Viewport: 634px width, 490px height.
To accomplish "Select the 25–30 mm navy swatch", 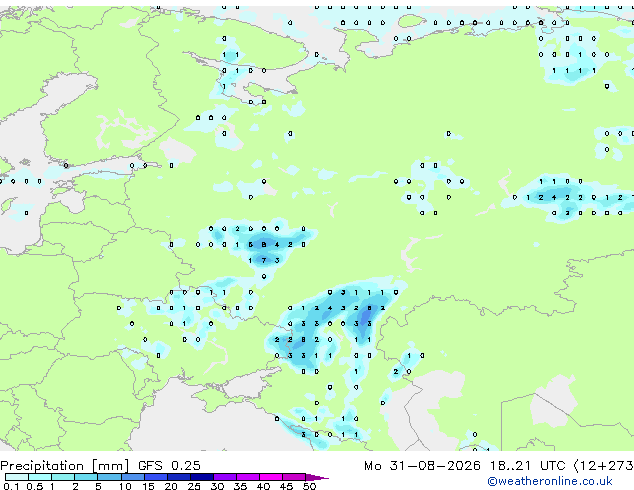I will click(201, 477).
